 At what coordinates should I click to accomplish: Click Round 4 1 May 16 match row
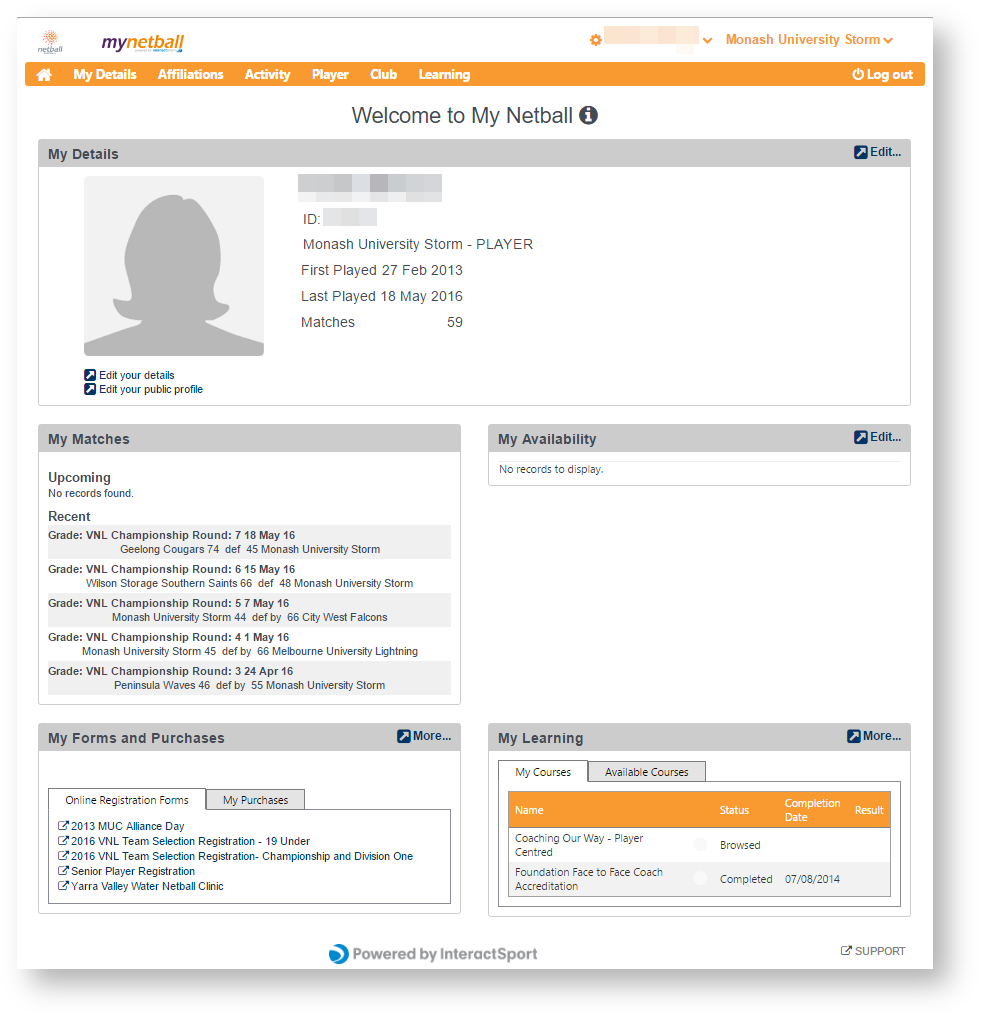coord(249,644)
